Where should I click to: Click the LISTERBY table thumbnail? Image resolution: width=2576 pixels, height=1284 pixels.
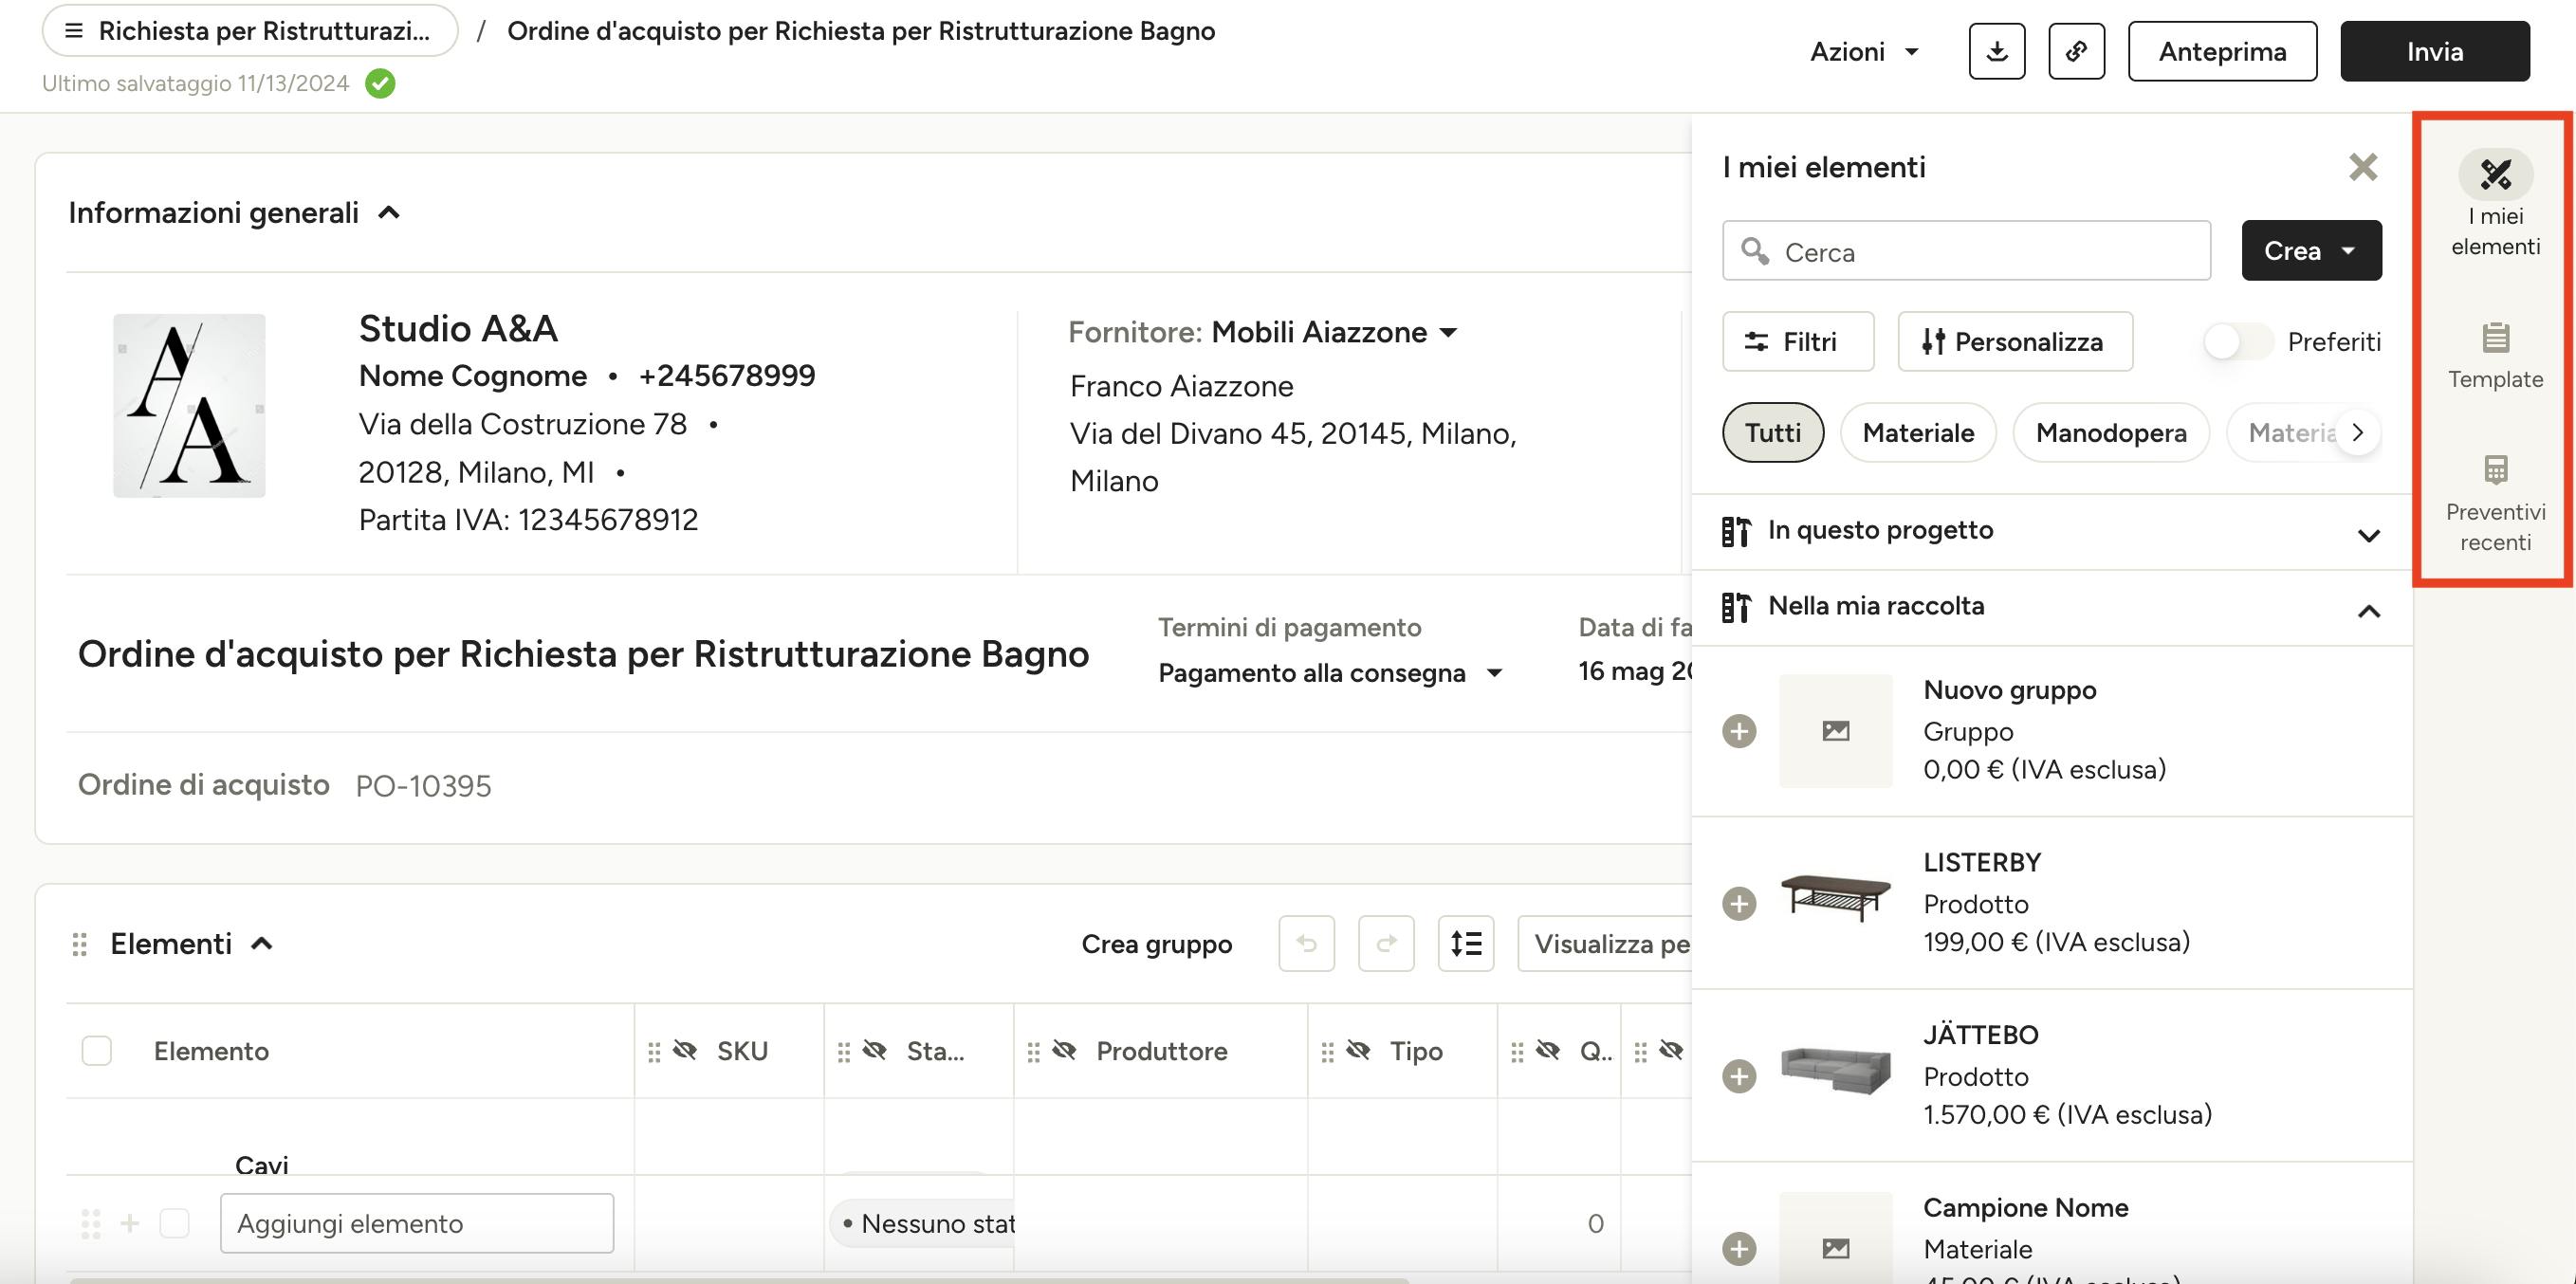tap(1835, 897)
